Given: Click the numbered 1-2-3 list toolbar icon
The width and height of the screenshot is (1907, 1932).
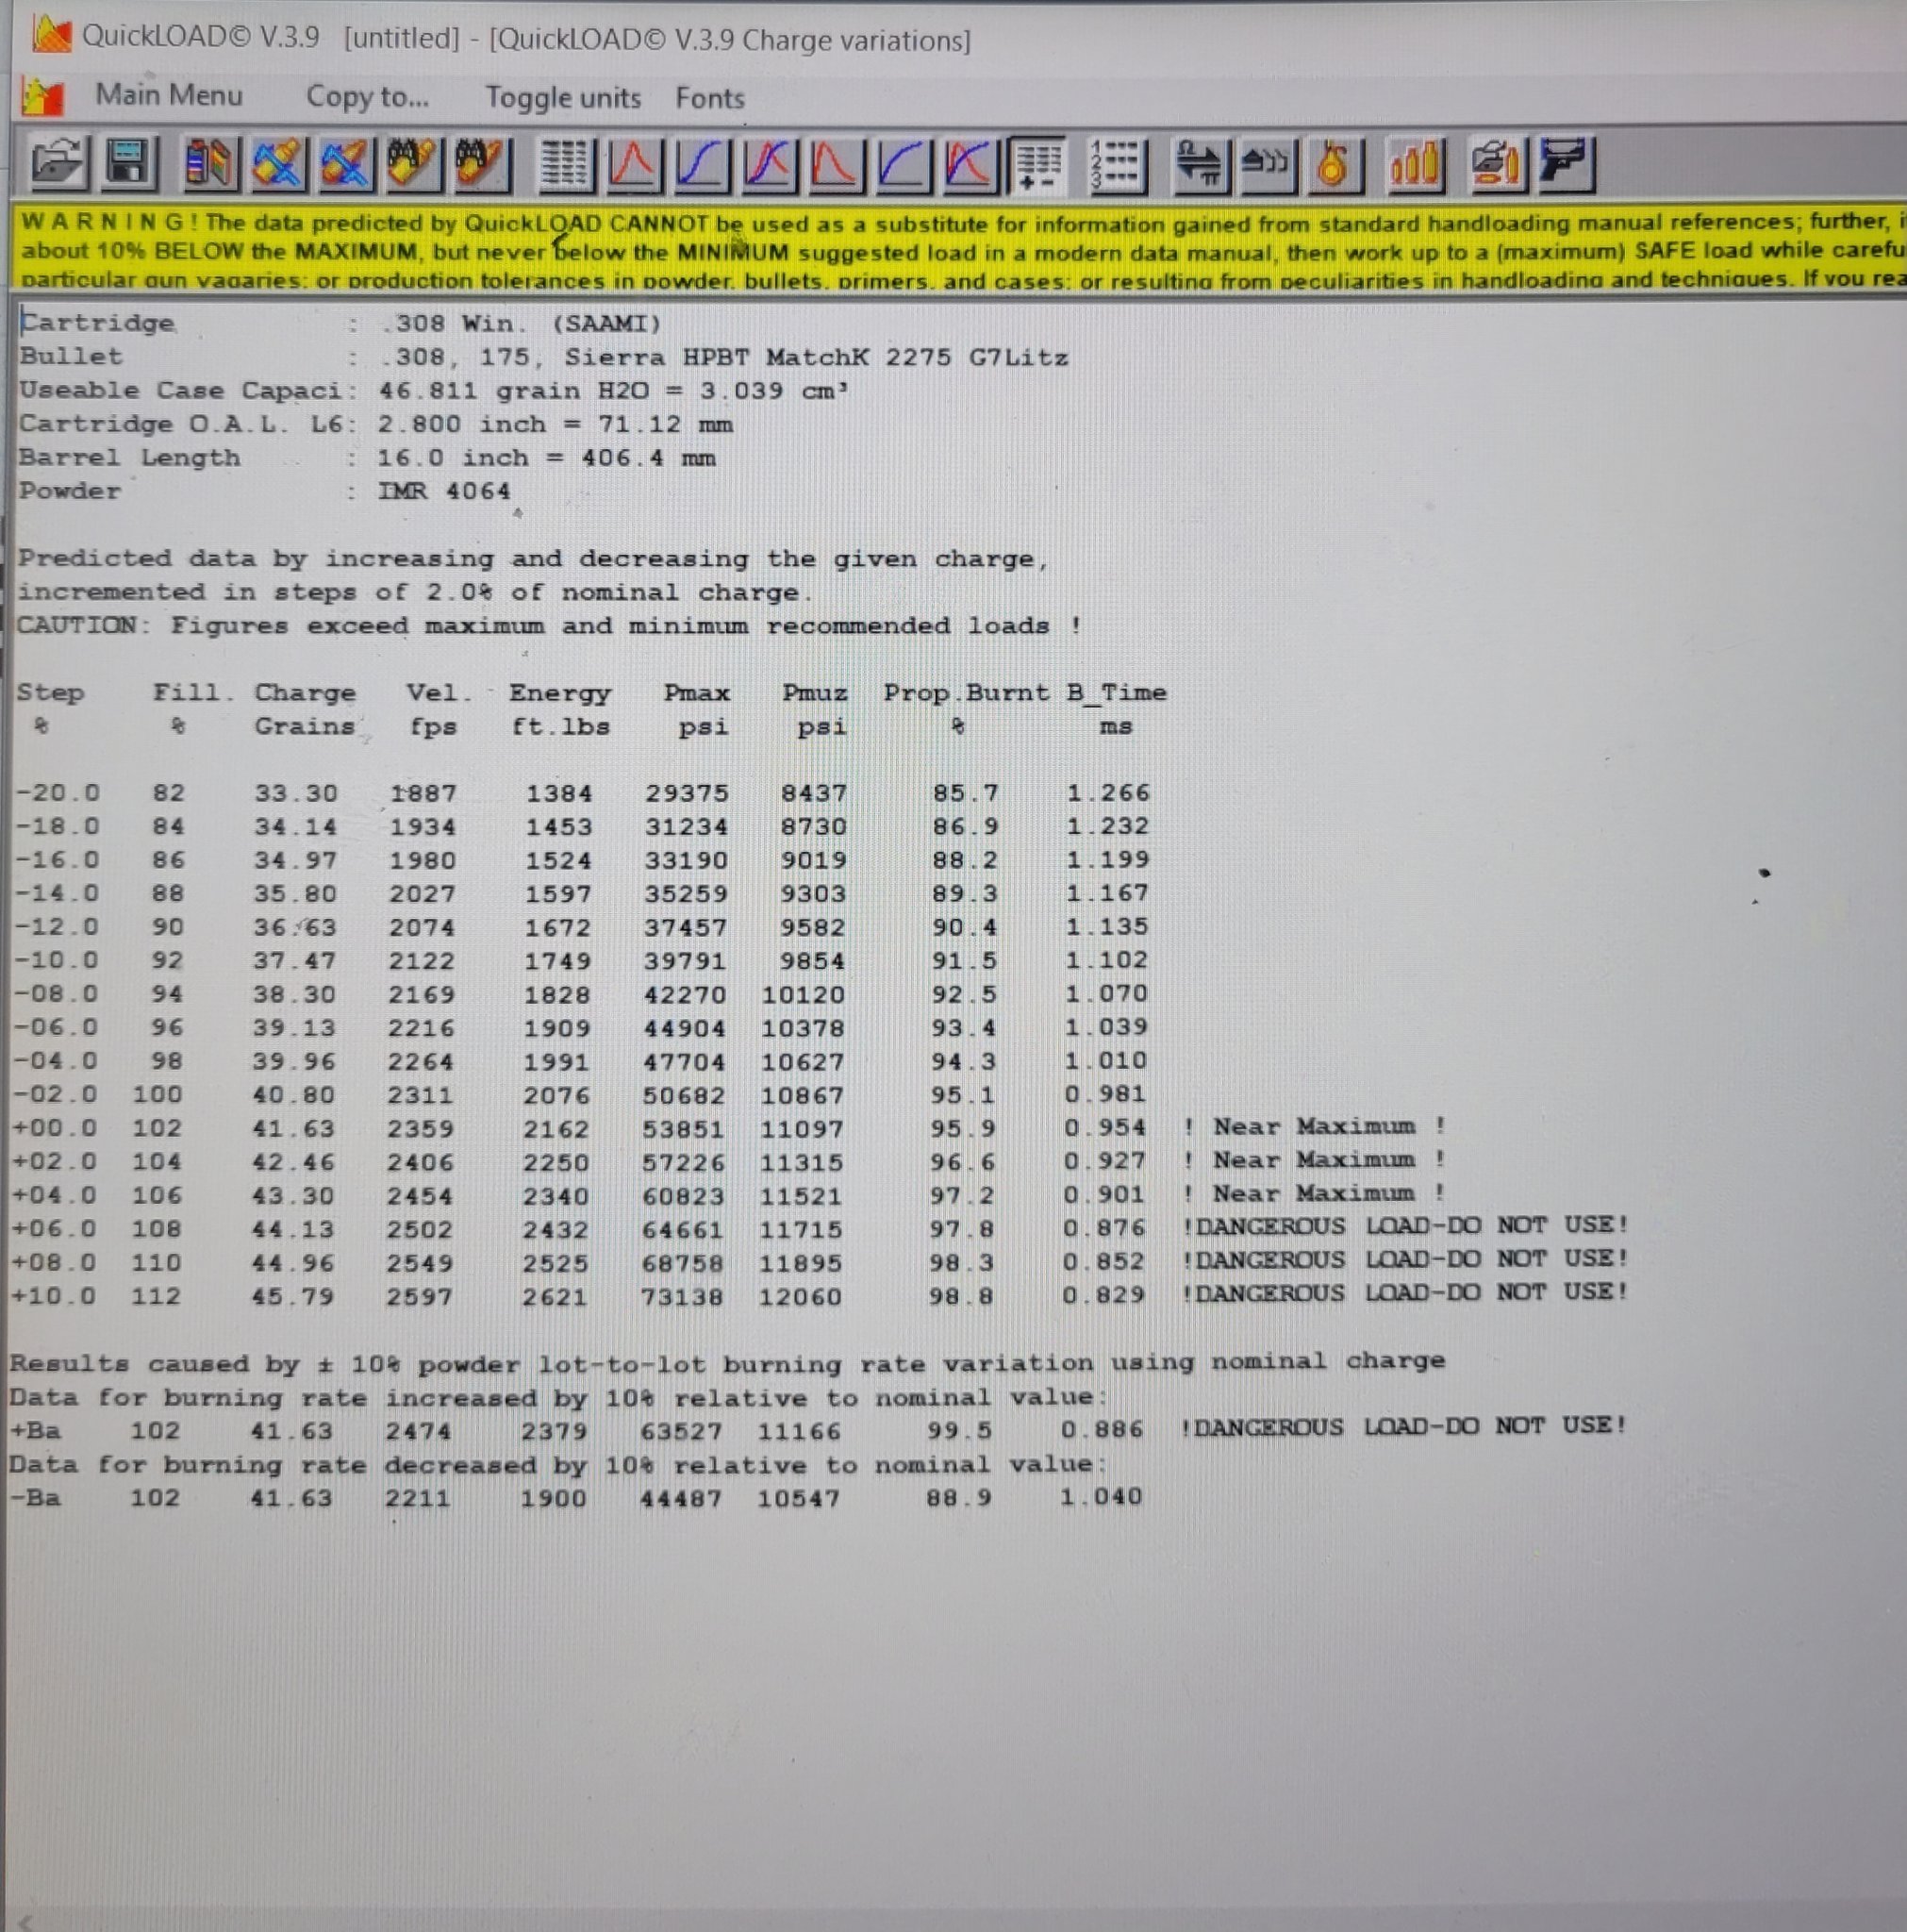Looking at the screenshot, I should click(1117, 165).
